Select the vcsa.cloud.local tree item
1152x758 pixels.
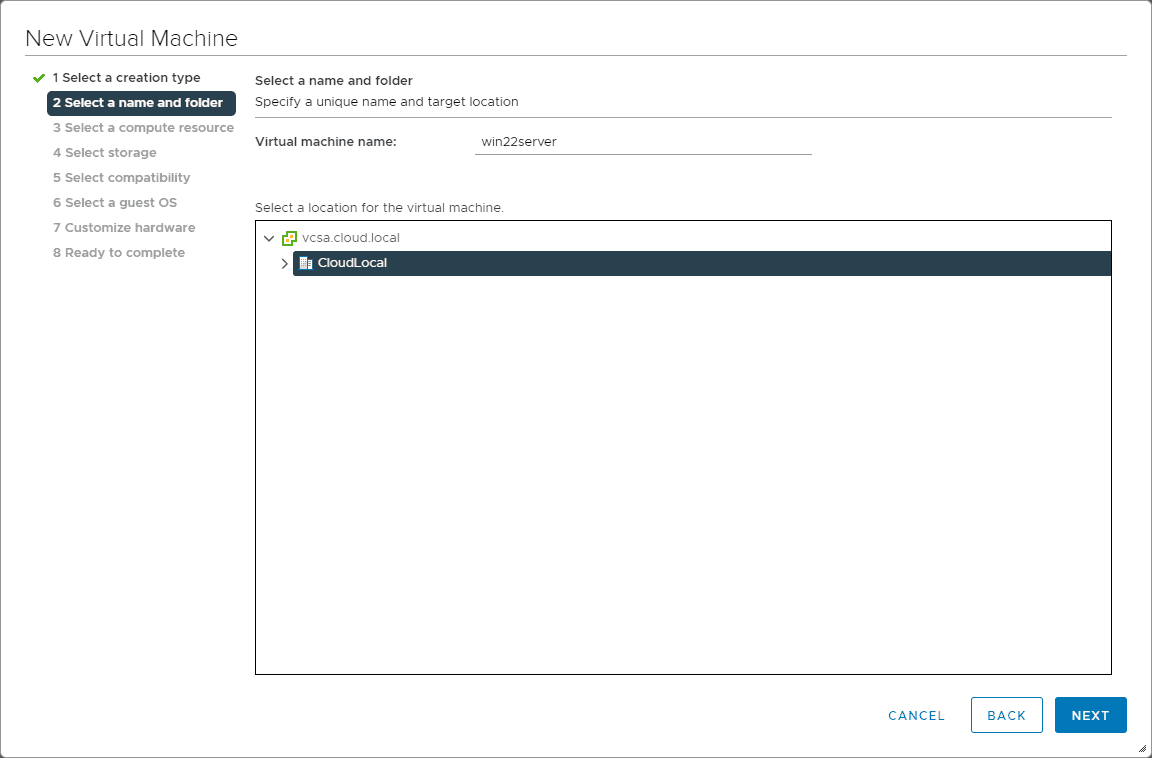pos(350,238)
